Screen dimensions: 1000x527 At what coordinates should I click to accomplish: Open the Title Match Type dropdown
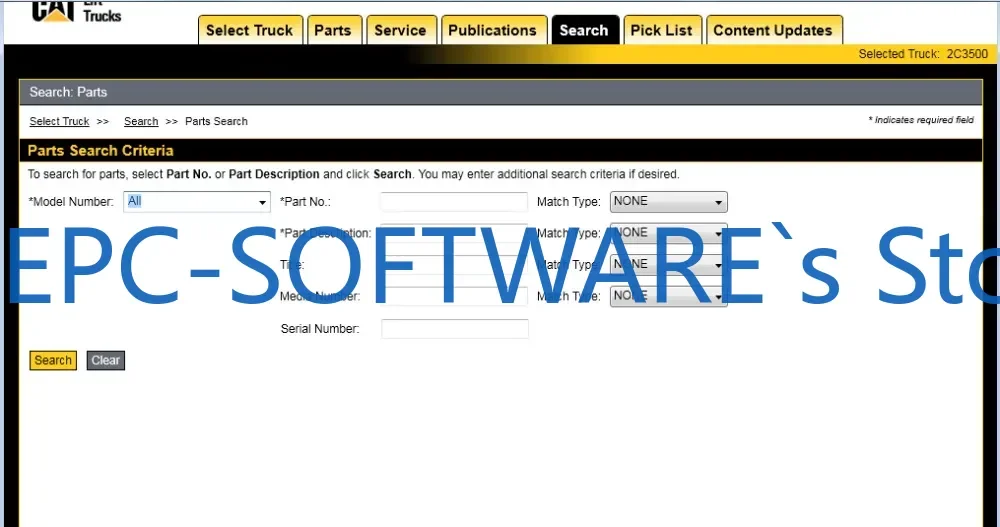pyautogui.click(x=668, y=265)
